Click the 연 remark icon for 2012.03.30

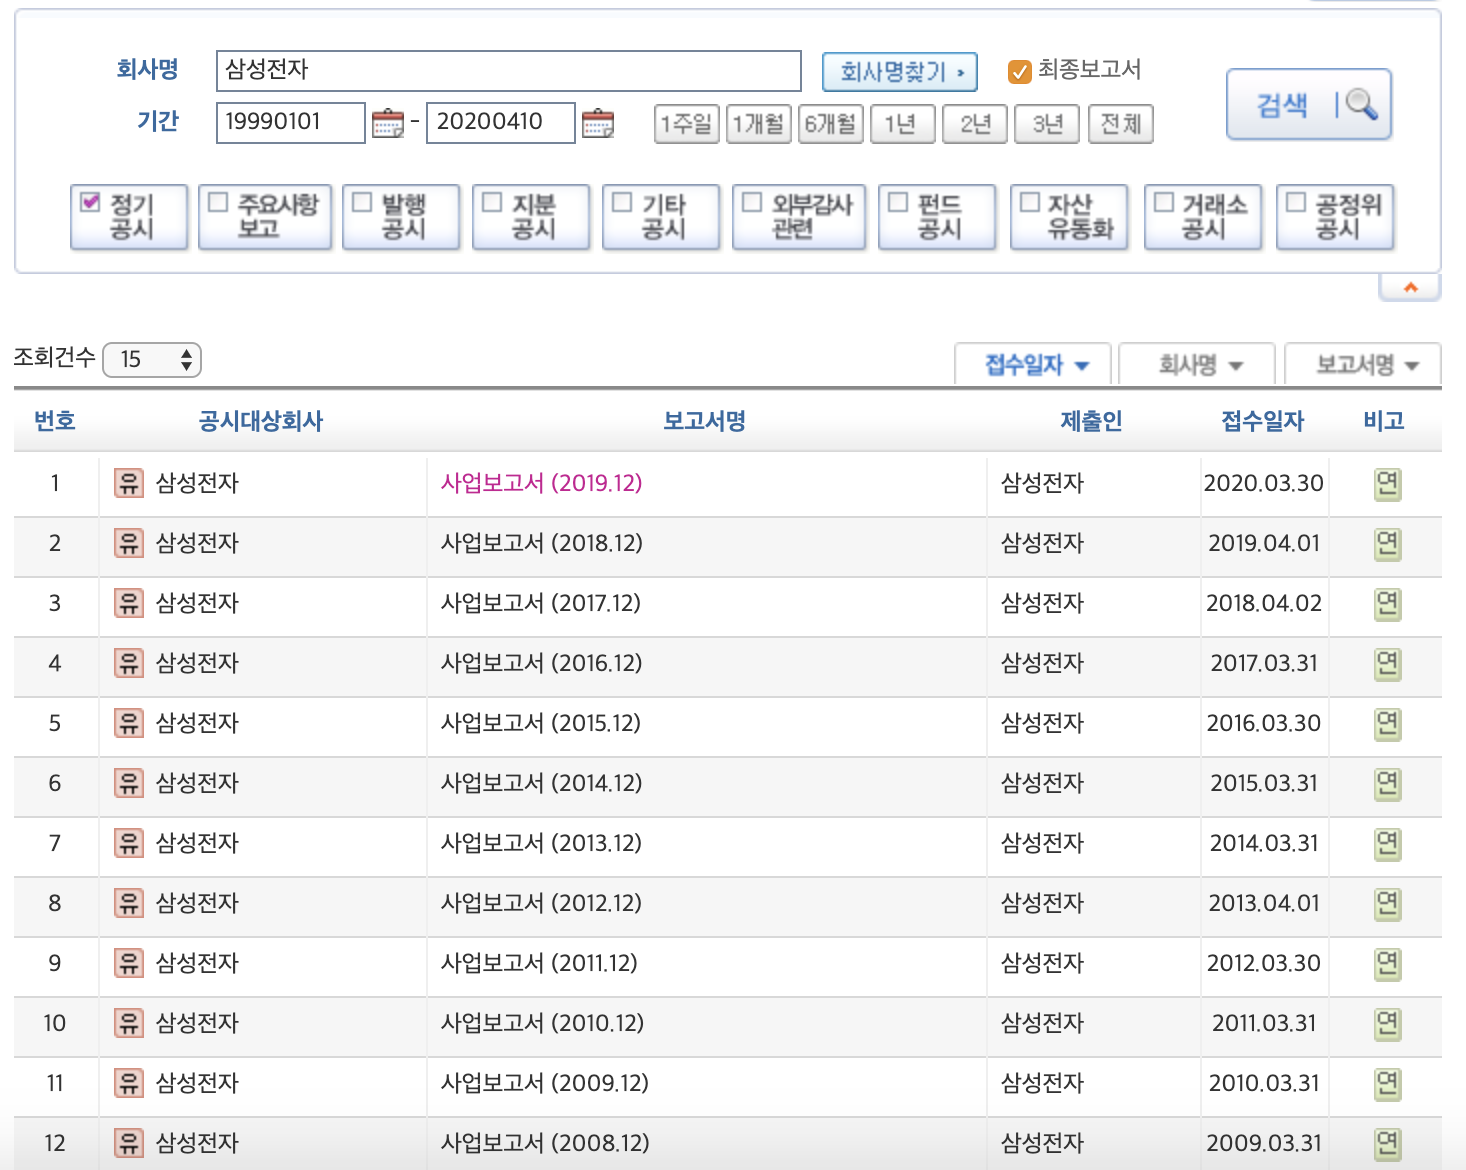(x=1387, y=964)
